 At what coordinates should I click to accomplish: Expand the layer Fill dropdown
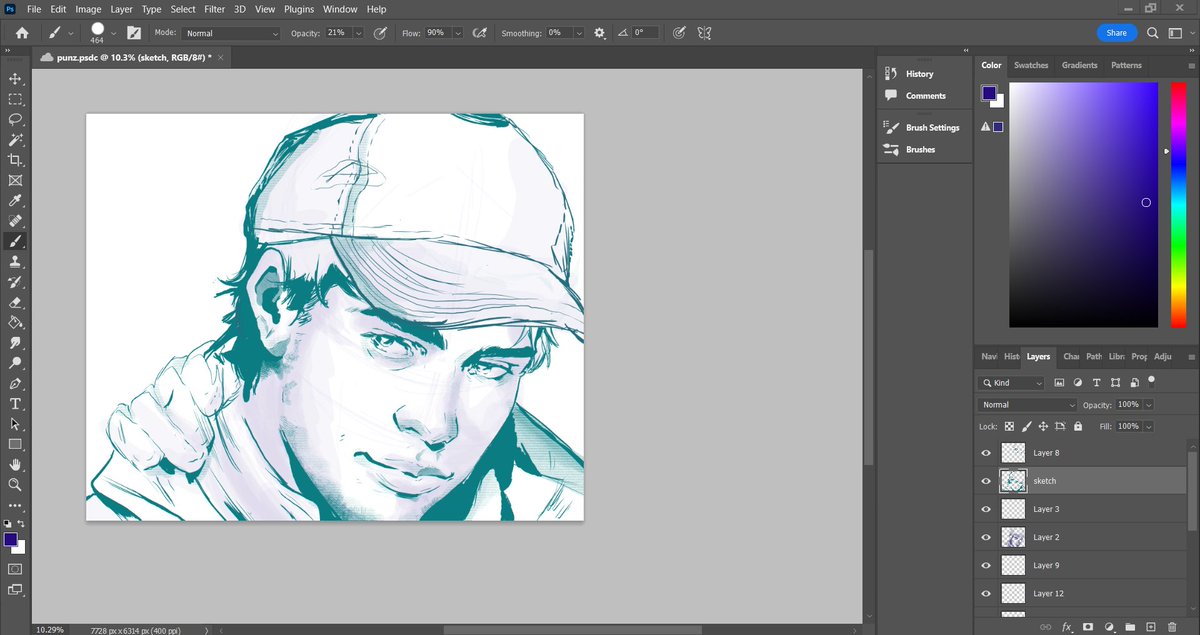tap(1148, 426)
